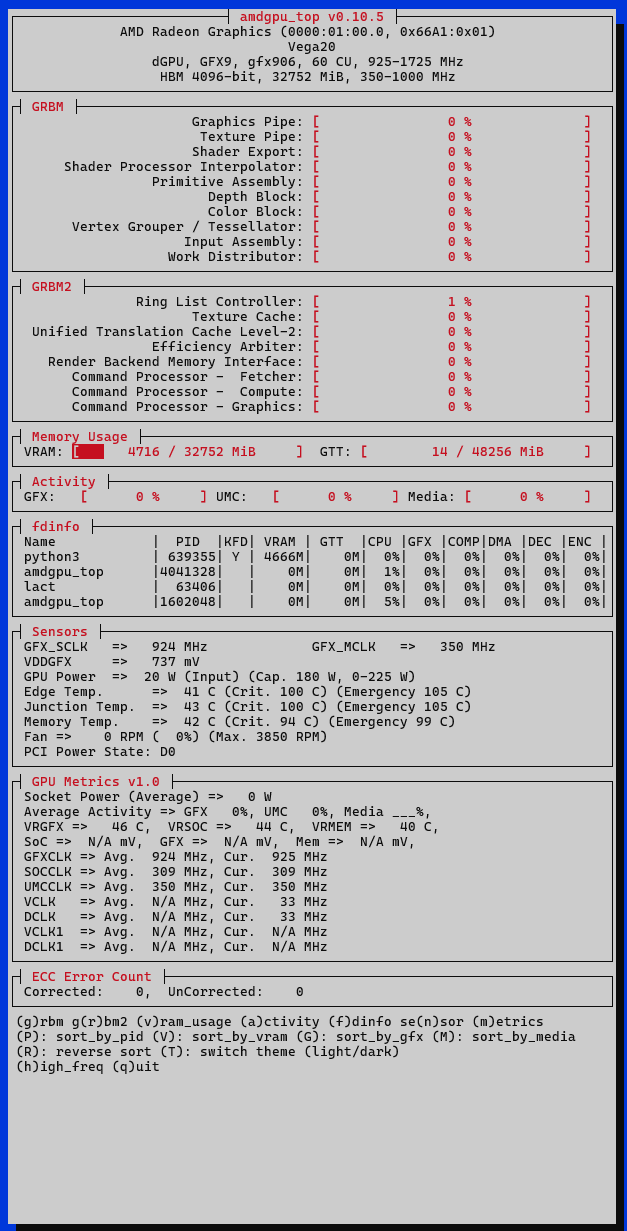This screenshot has width=627, height=1231.
Task: Click the GPU Metrics v1.0 header
Action: tap(96, 781)
